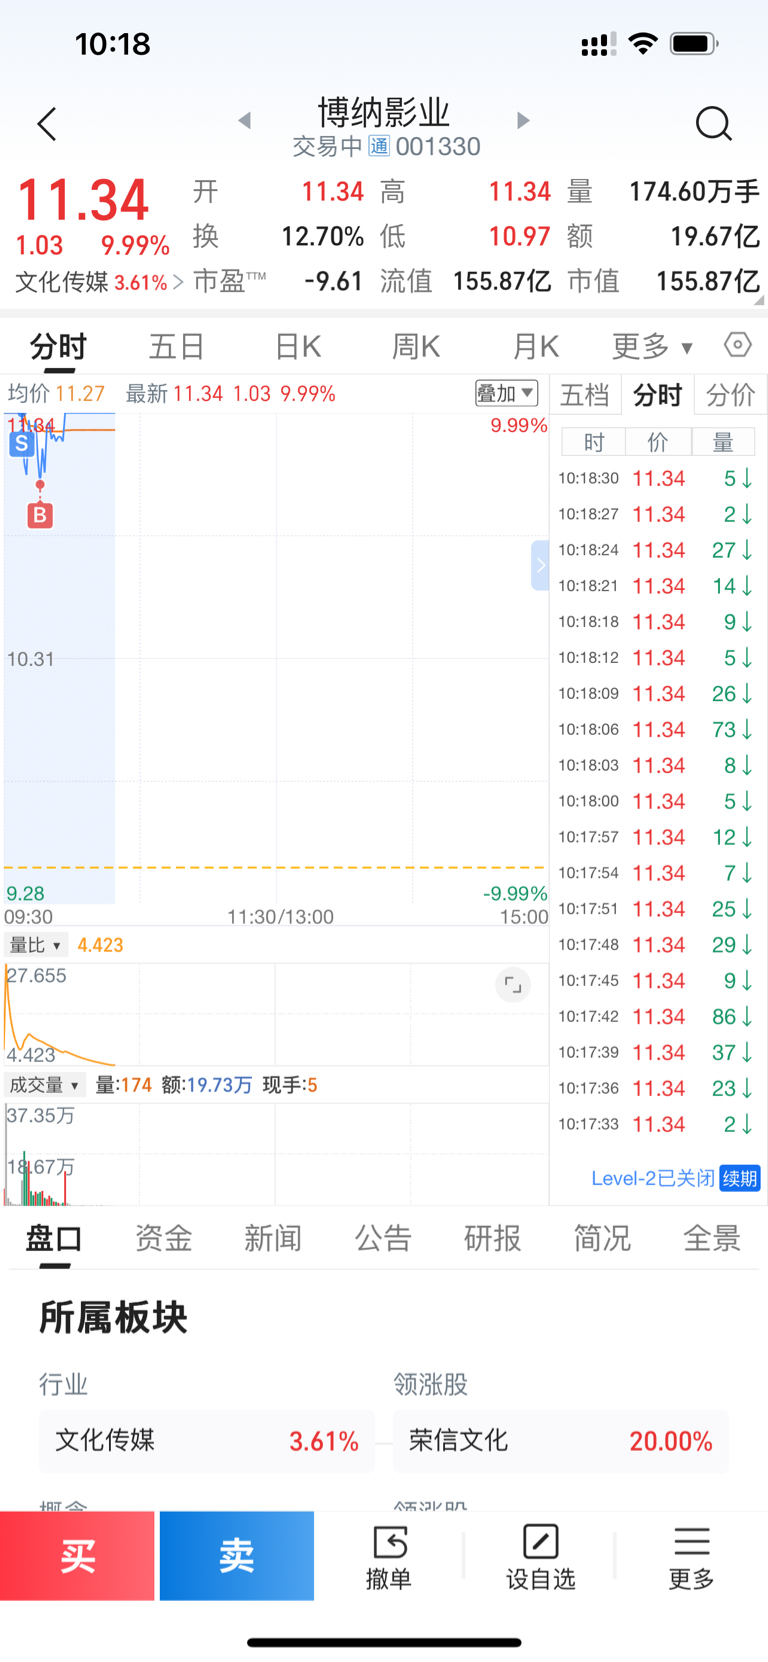Open the 新闻 info tab
This screenshot has height=1662, width=768.
[x=273, y=1239]
